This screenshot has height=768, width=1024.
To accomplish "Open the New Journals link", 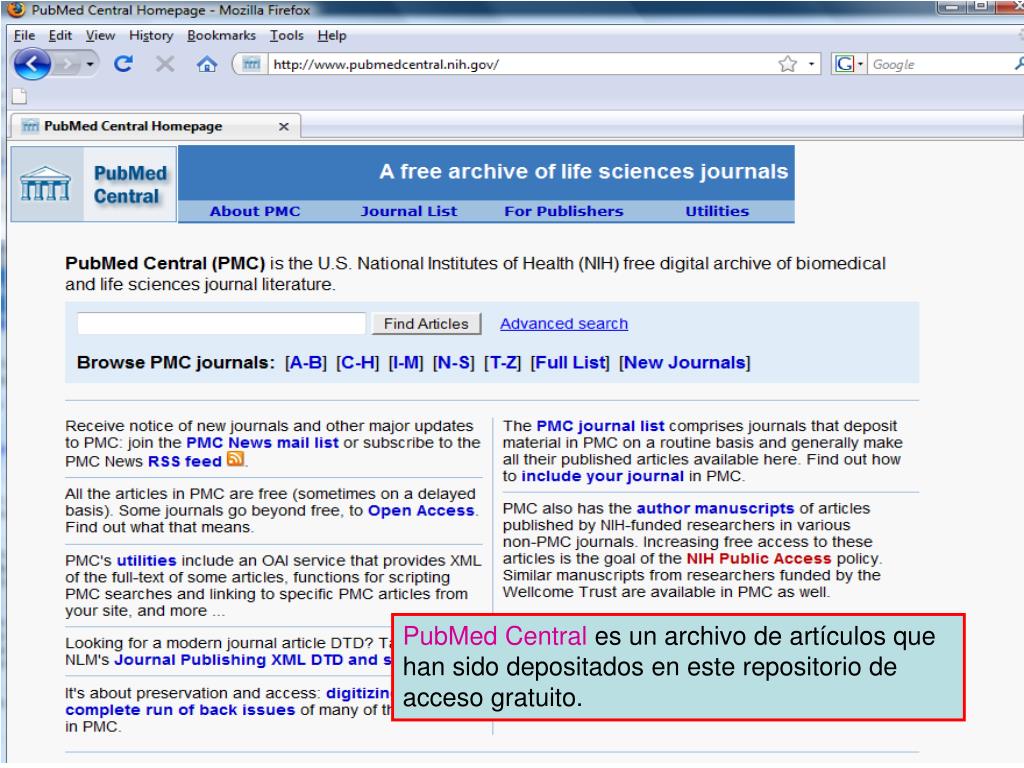I will coord(685,362).
